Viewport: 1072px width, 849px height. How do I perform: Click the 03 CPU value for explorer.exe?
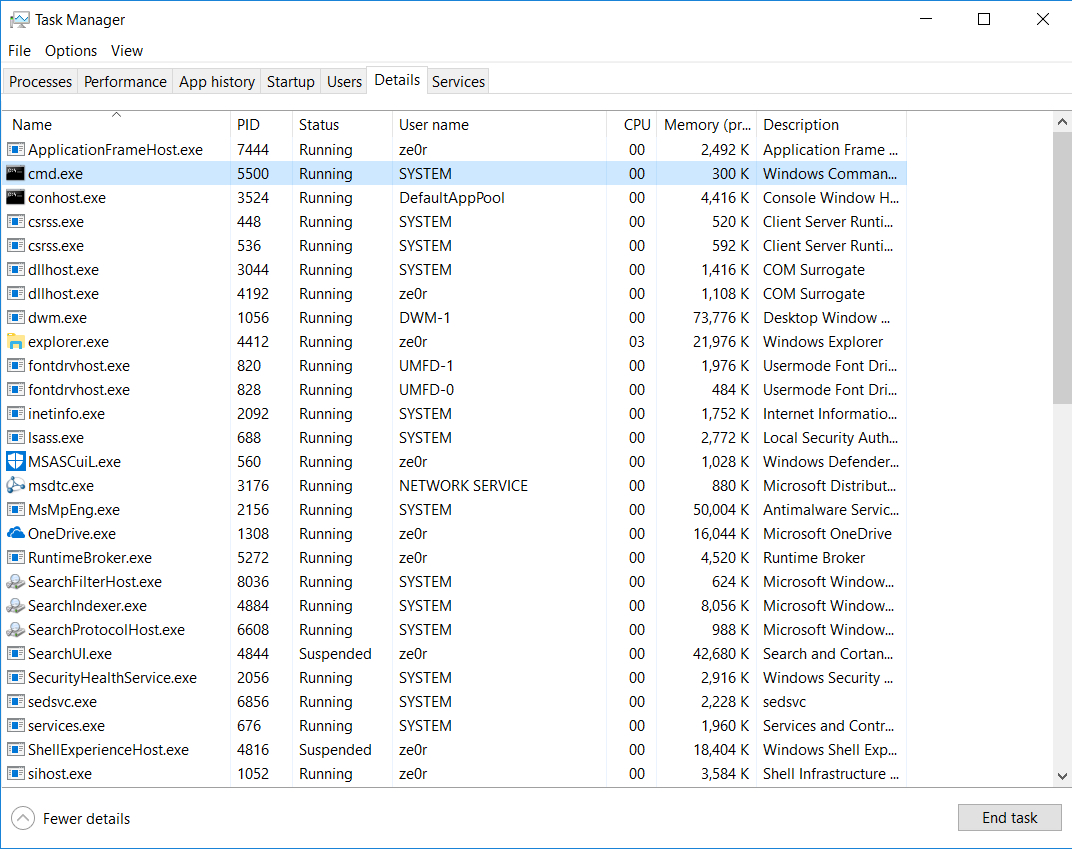pos(636,342)
